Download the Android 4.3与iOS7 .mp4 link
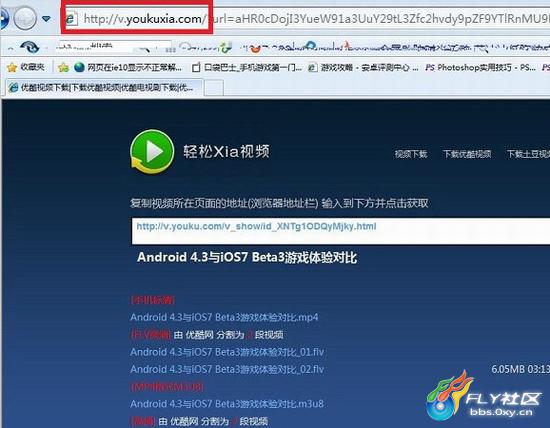550x428 pixels. (x=224, y=317)
